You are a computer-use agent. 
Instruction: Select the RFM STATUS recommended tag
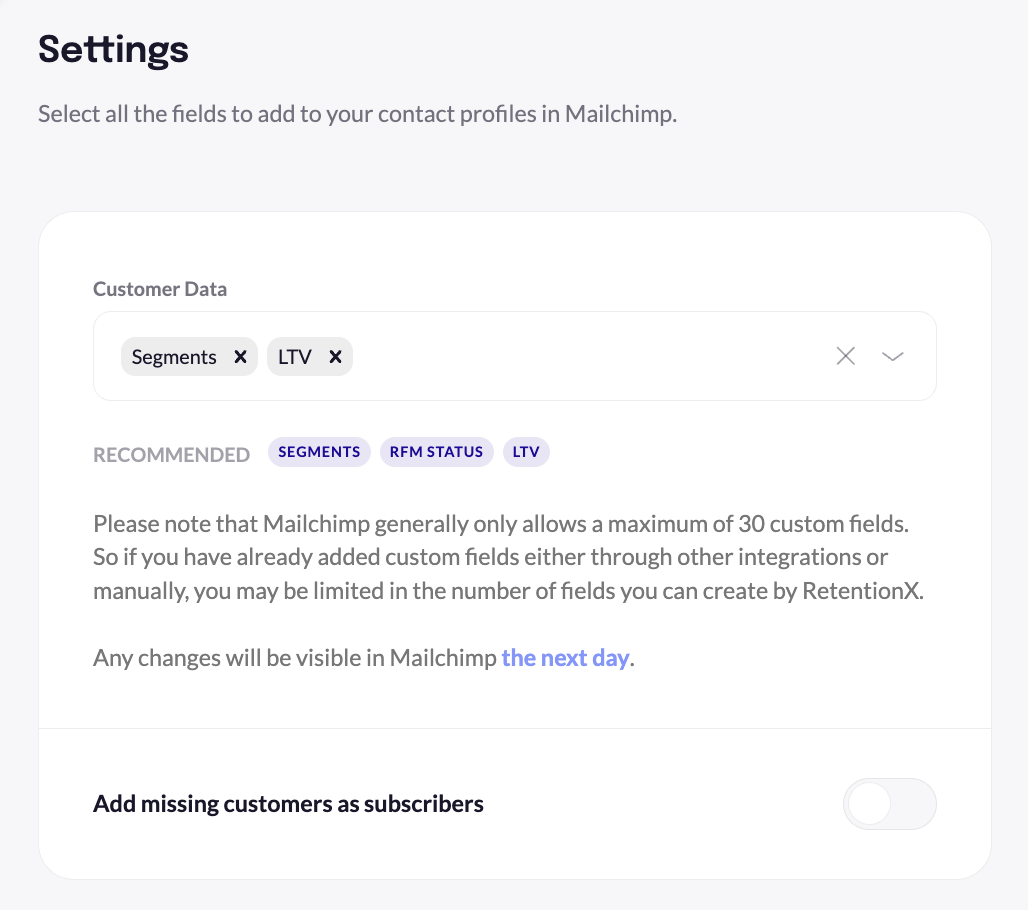(x=437, y=452)
